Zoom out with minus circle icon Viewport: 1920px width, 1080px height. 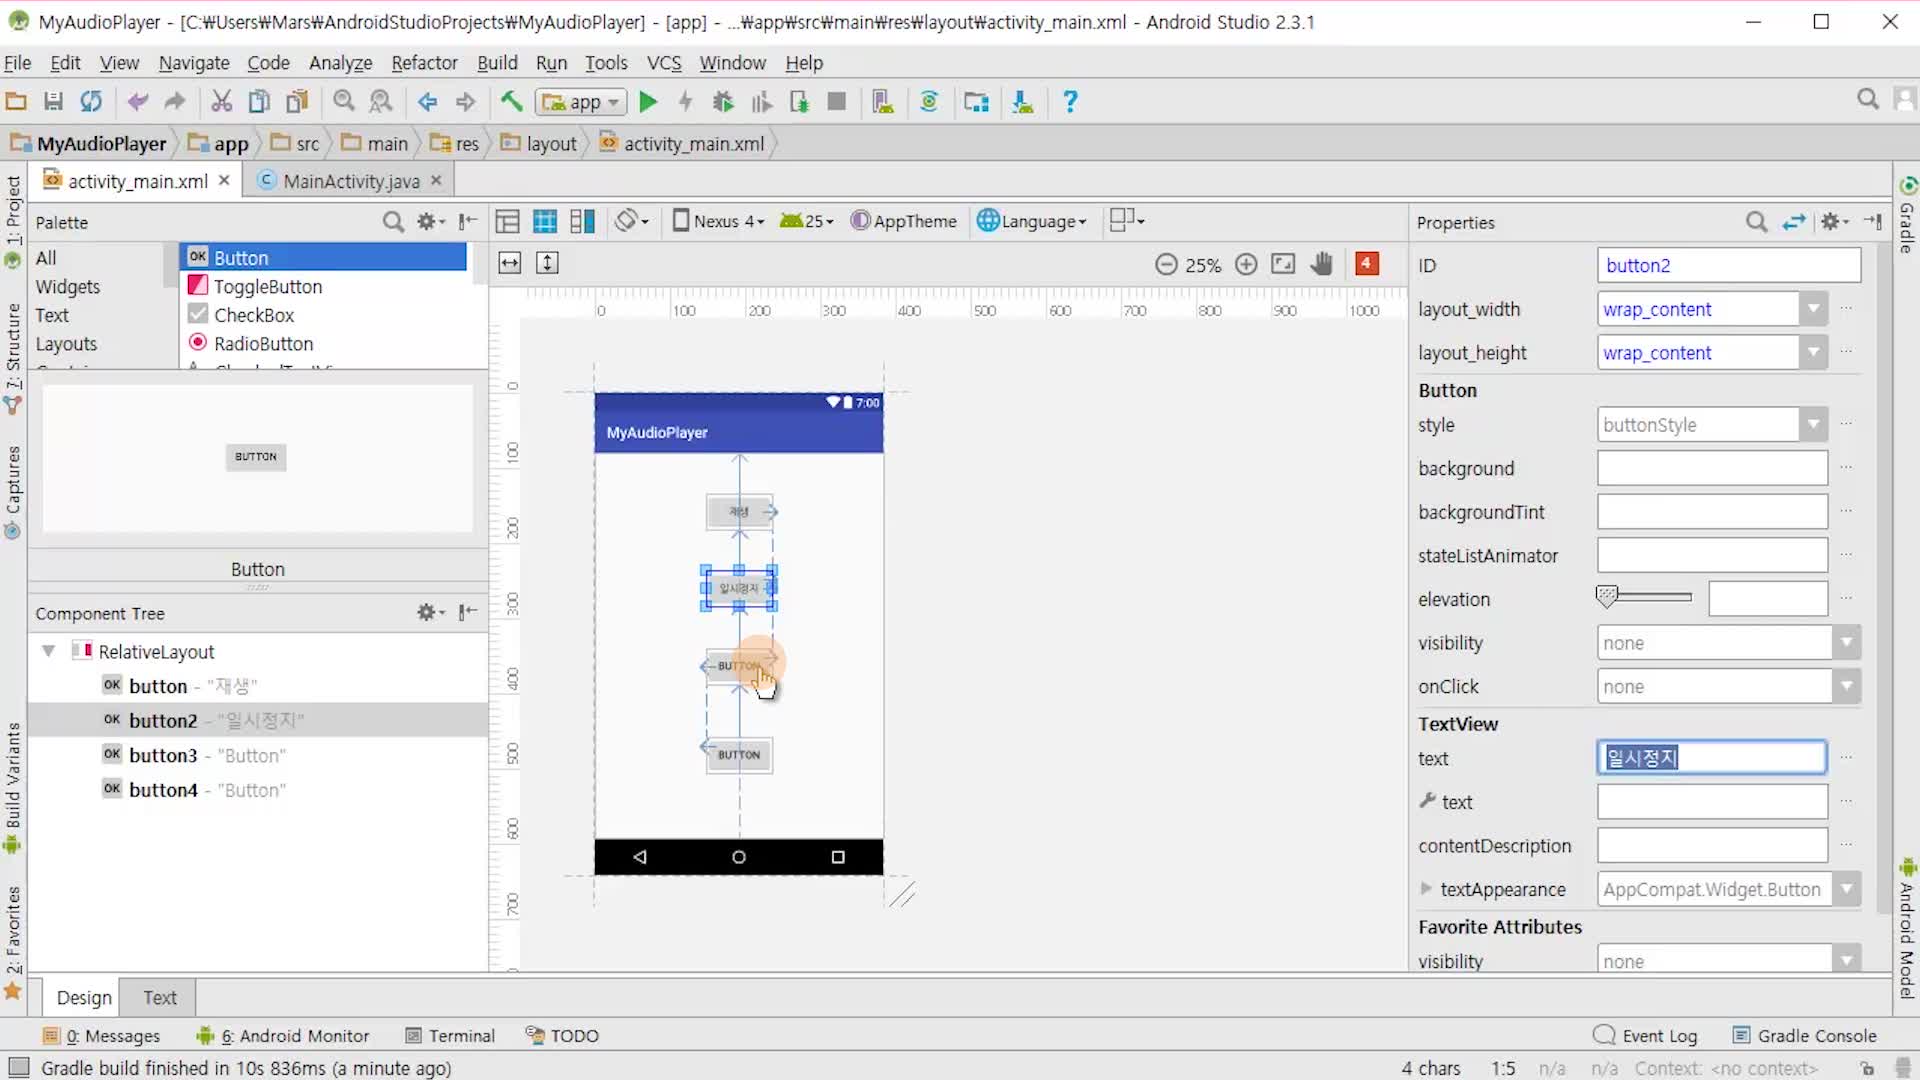pos(1166,265)
